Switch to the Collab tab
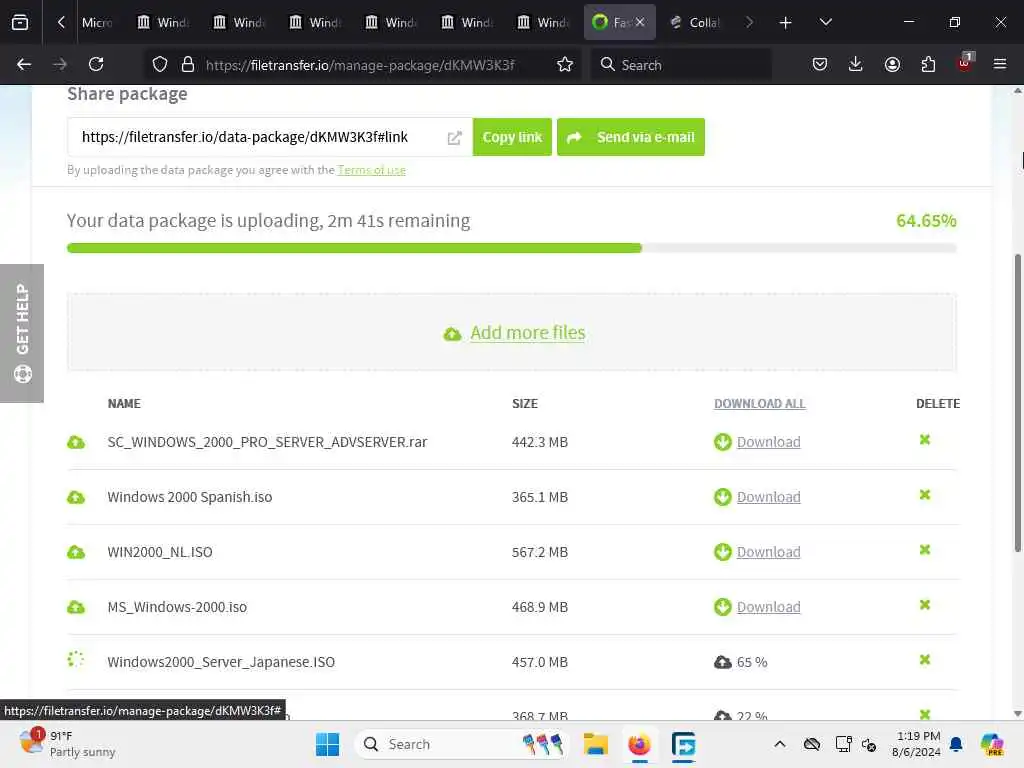Image resolution: width=1024 pixels, height=768 pixels. [x=695, y=22]
